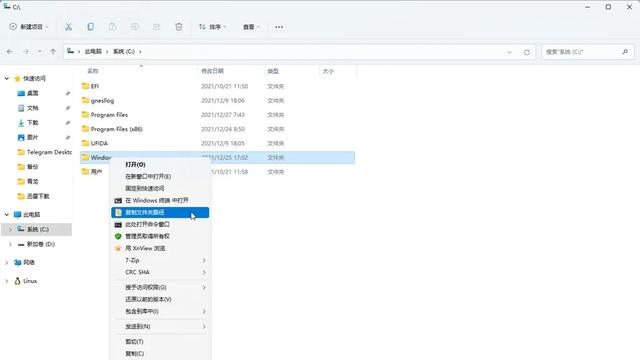Expand the 网络 network node

click(7, 262)
